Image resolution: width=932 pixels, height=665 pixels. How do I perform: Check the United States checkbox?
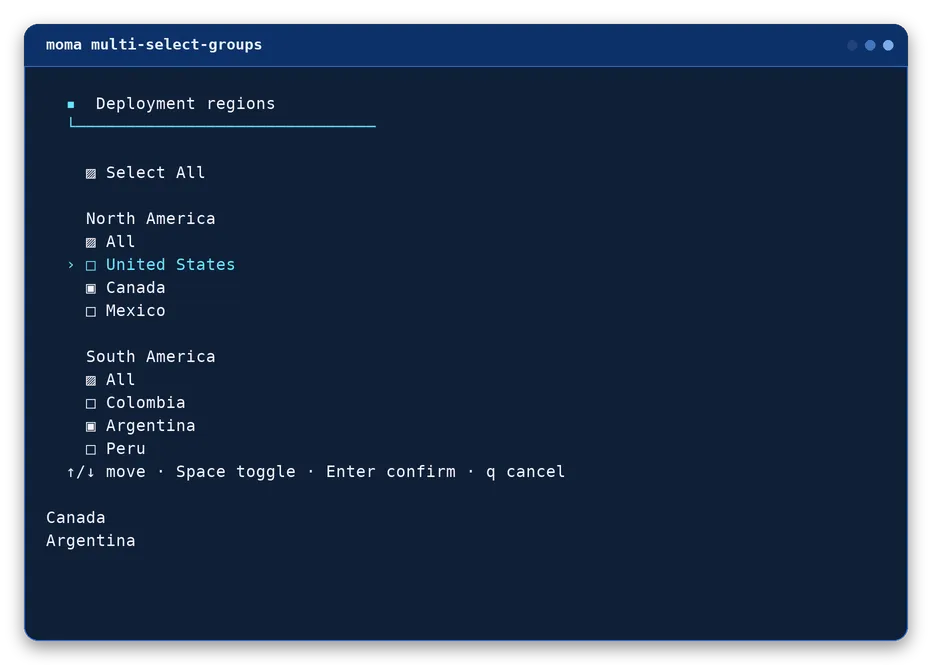pos(91,266)
